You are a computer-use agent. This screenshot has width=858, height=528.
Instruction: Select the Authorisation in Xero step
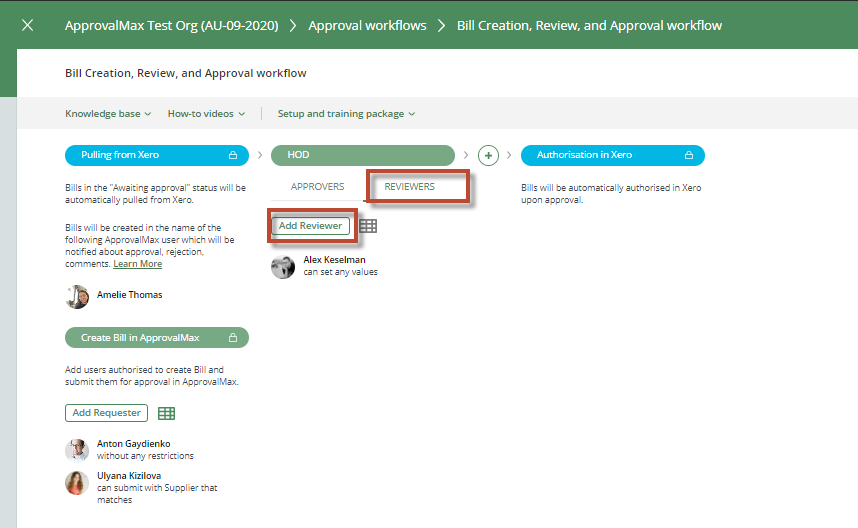click(x=613, y=155)
